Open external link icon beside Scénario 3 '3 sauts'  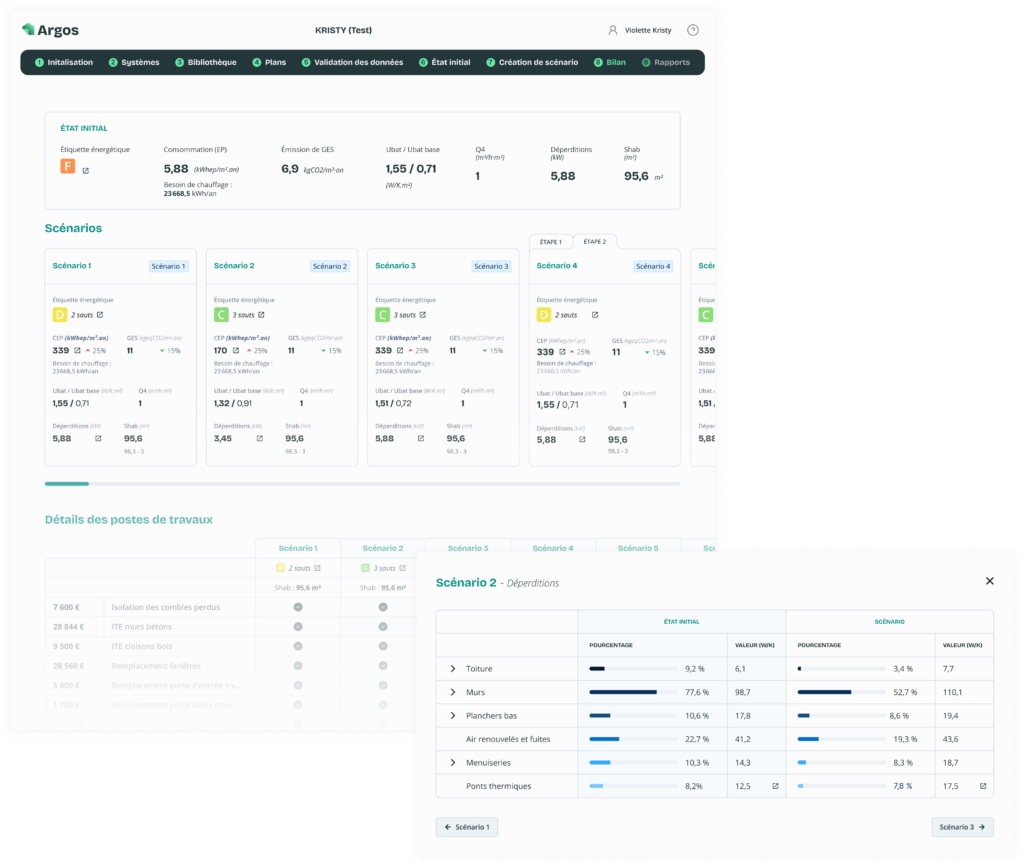tap(424, 315)
